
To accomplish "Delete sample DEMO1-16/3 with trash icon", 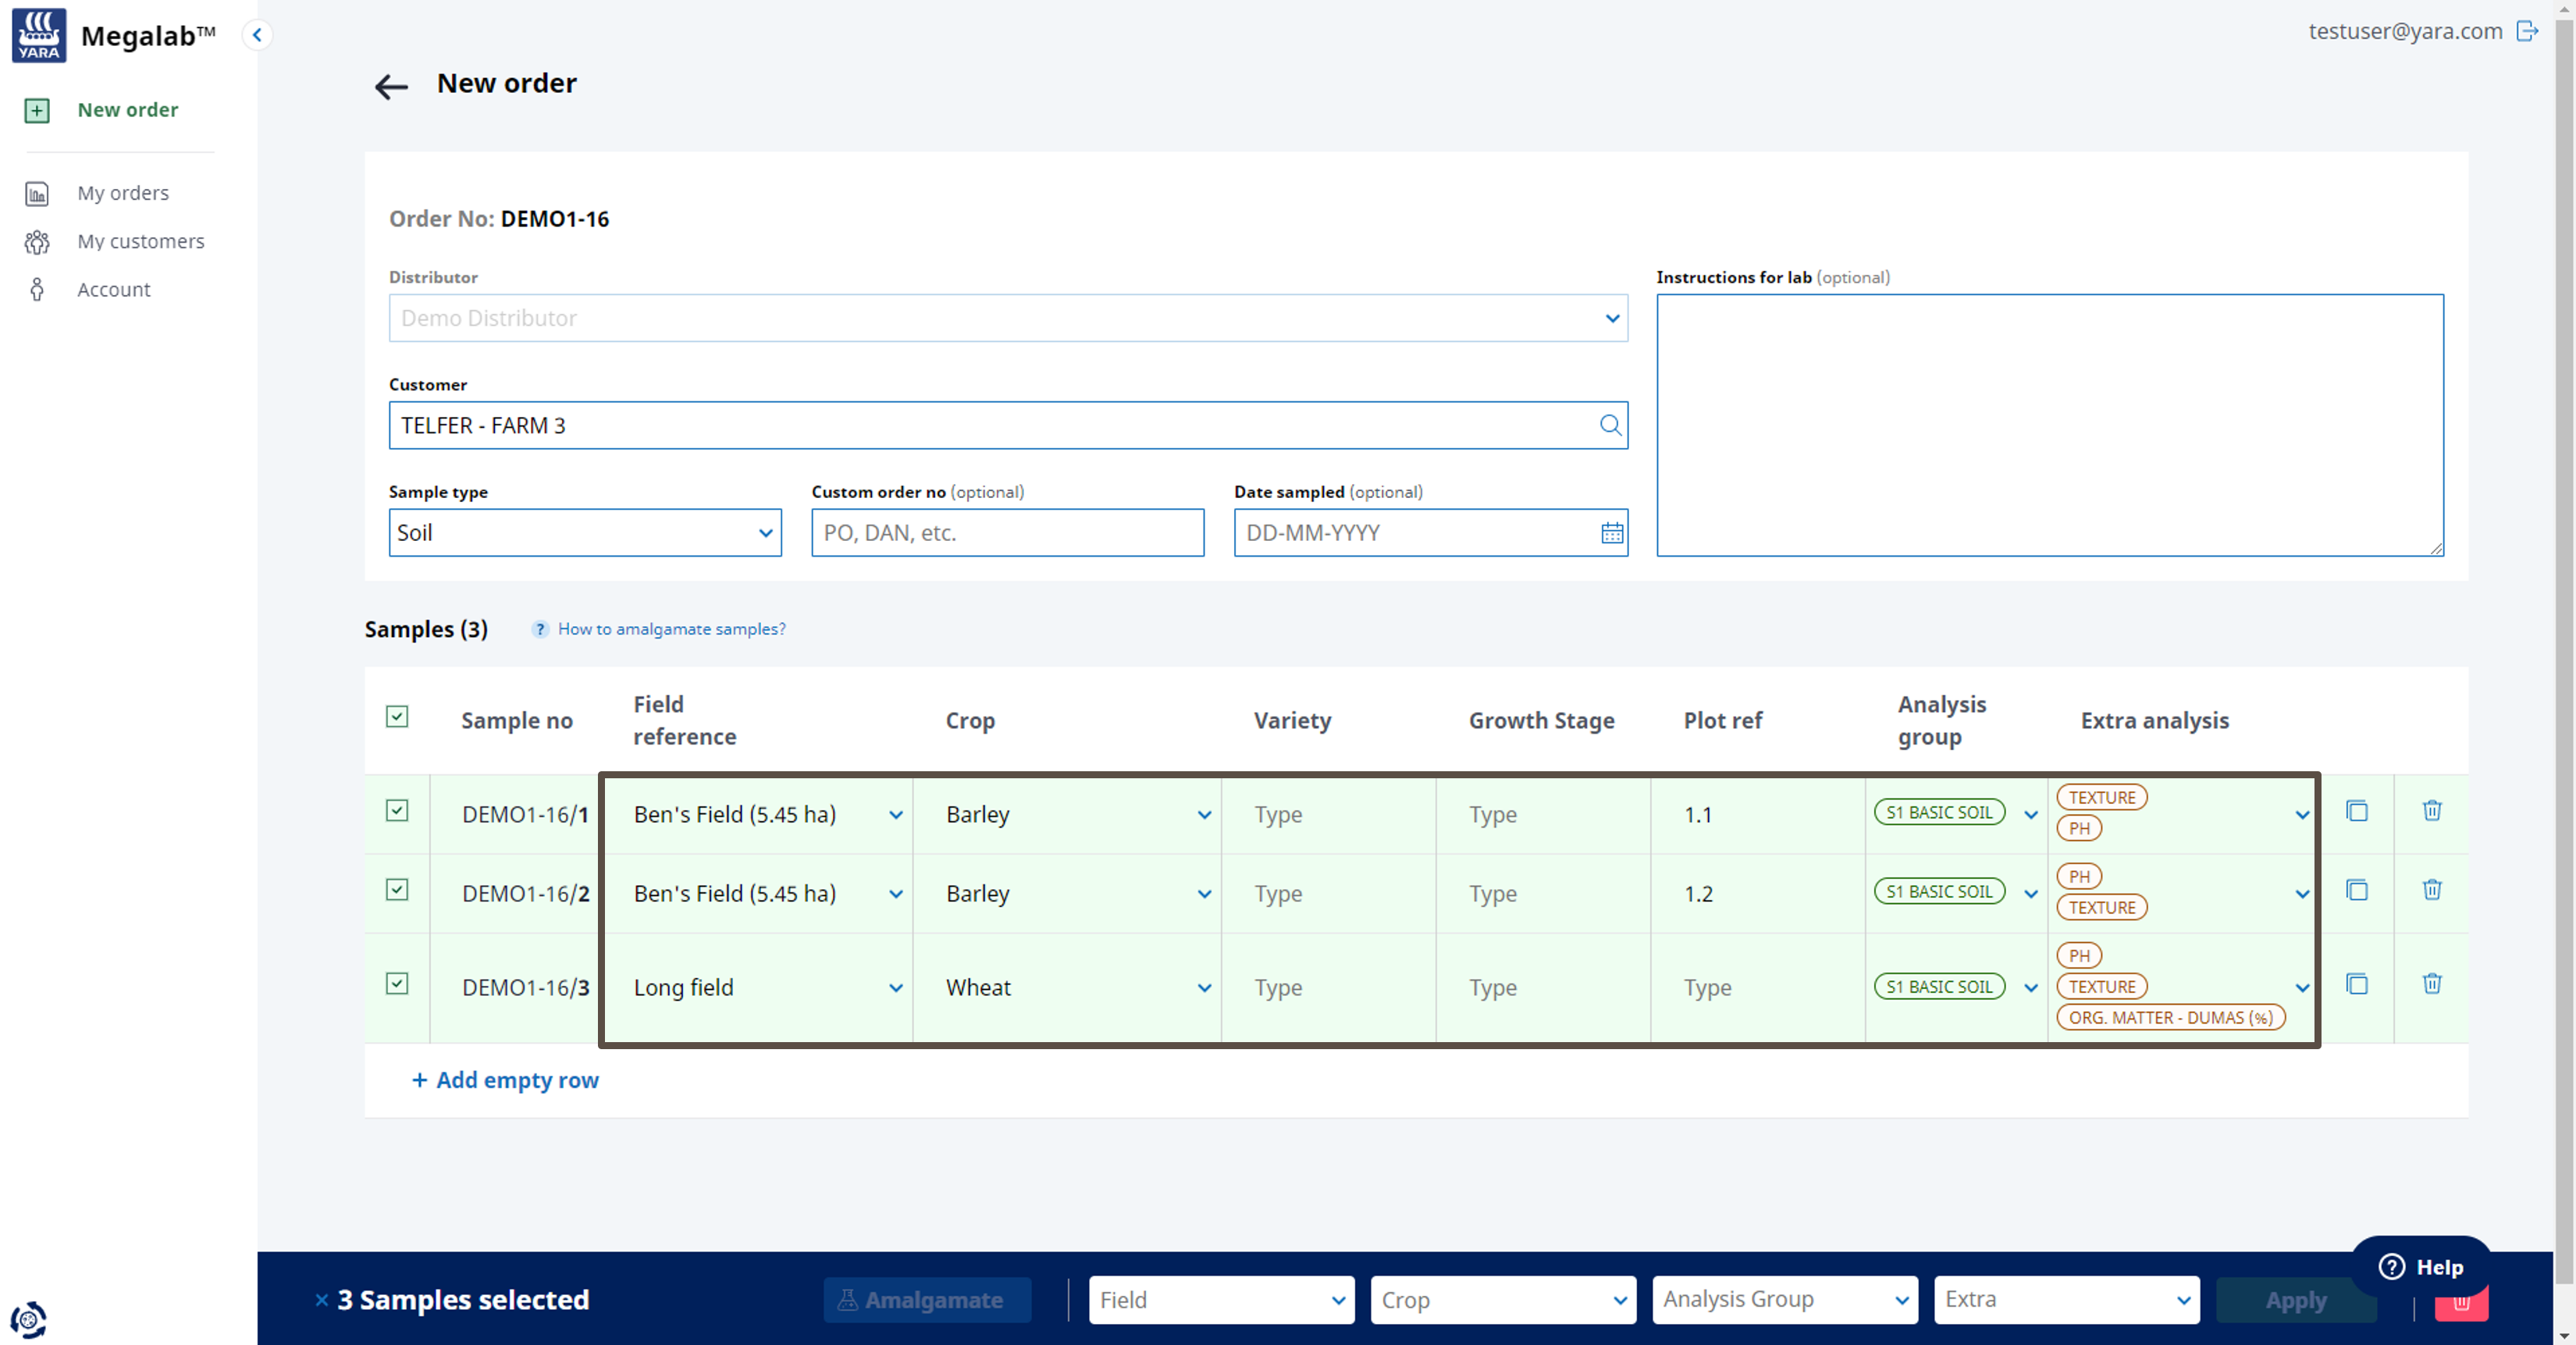I will [x=2431, y=984].
